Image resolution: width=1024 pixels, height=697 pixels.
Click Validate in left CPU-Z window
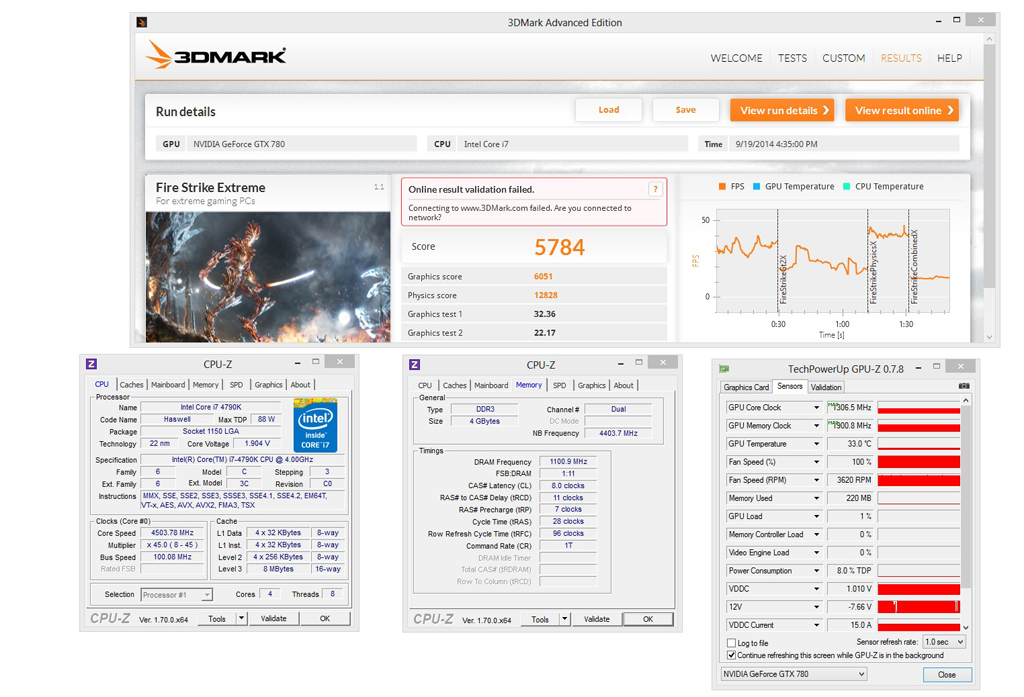274,618
